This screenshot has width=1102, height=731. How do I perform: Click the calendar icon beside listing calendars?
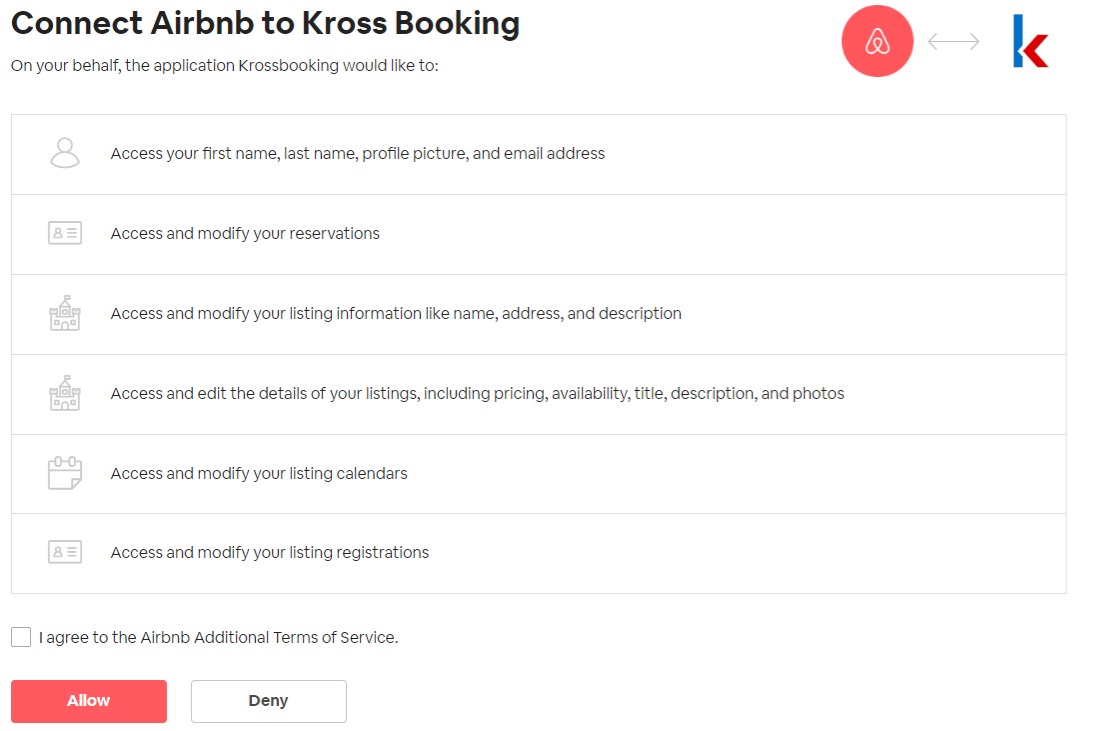coord(65,472)
